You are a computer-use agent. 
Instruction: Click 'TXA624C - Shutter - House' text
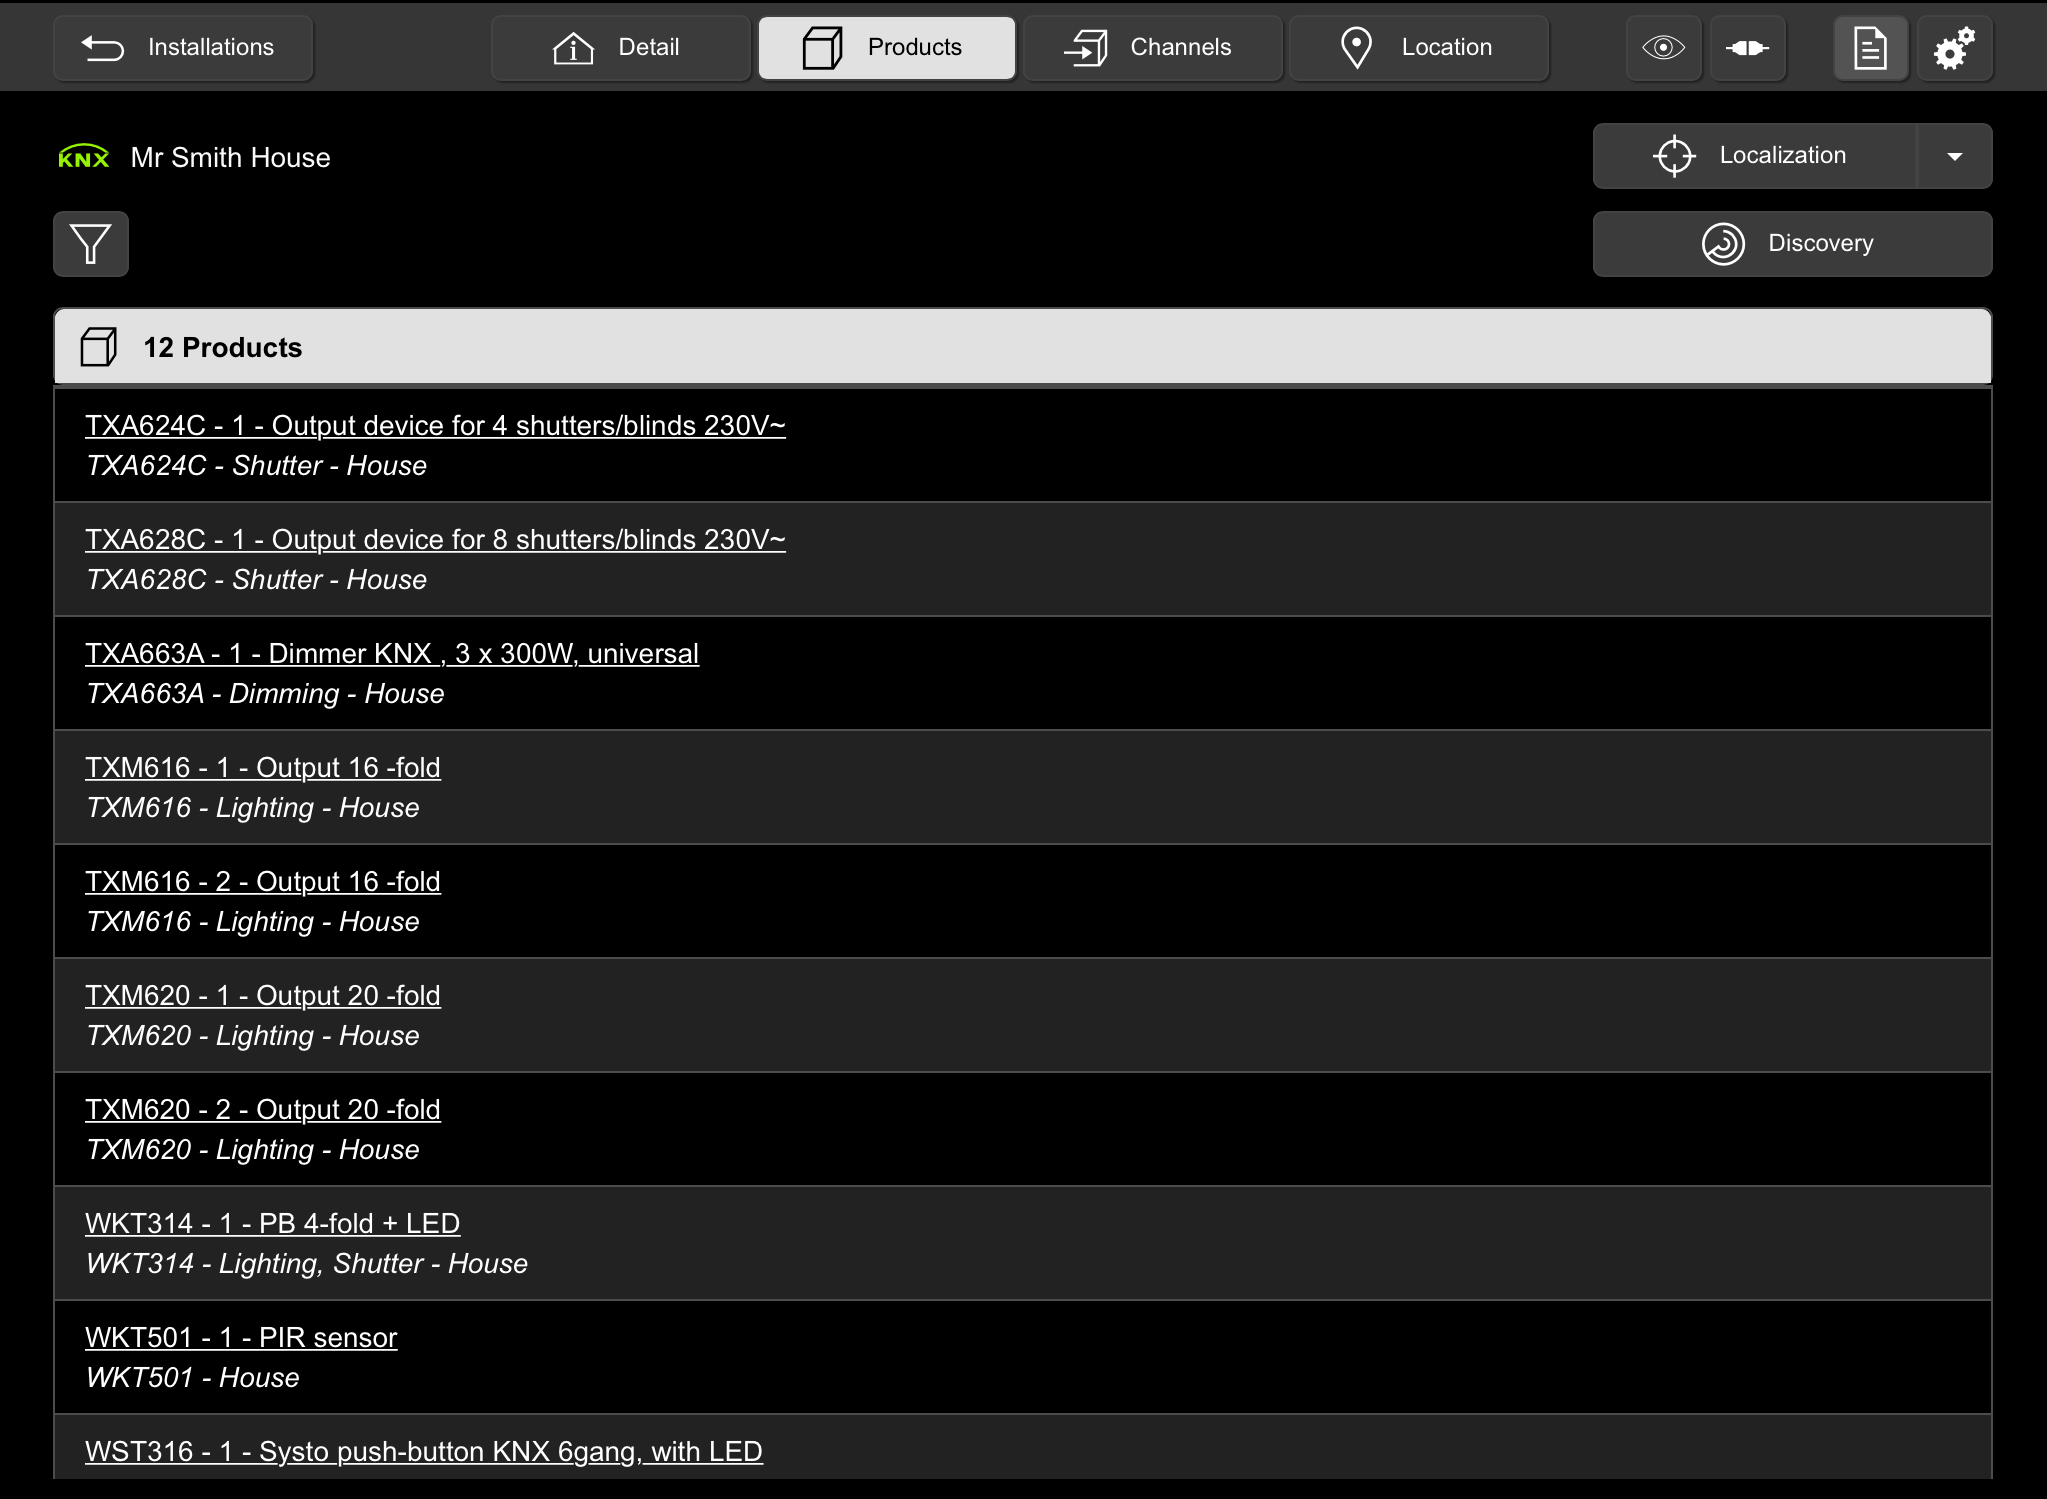[256, 466]
